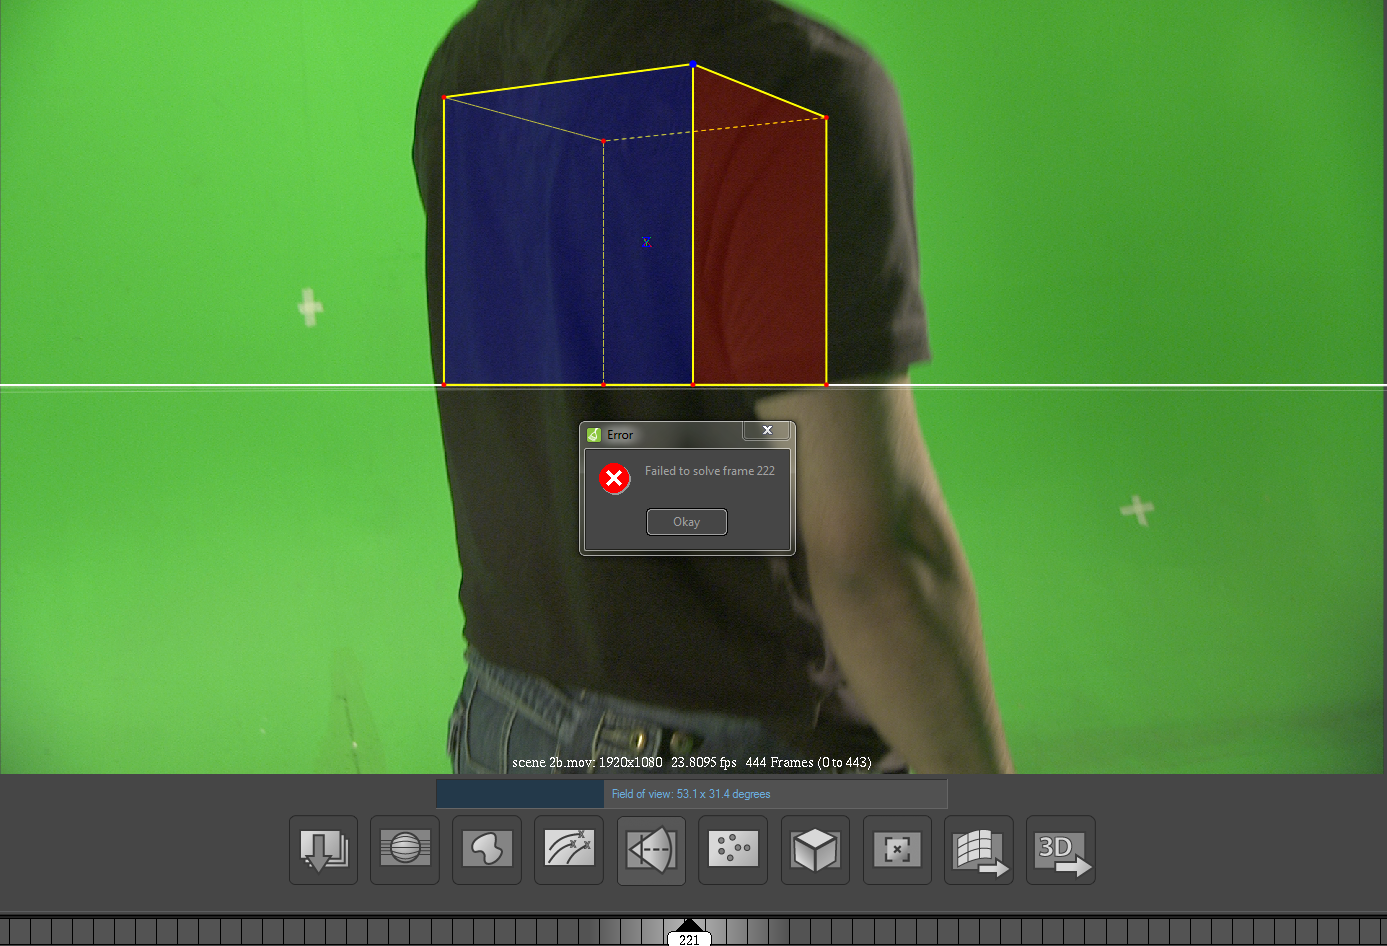Click the "Field of view: 53.1 x 31.4 degrees" text

coord(691,794)
